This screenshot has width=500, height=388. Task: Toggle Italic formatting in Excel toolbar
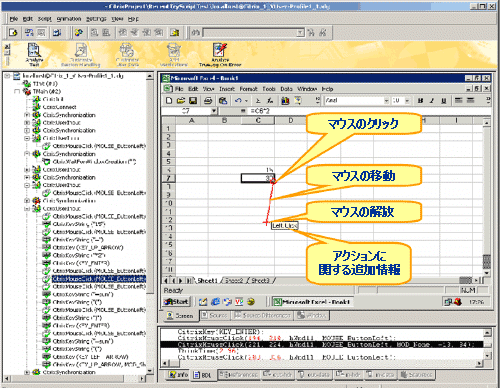[x=432, y=100]
